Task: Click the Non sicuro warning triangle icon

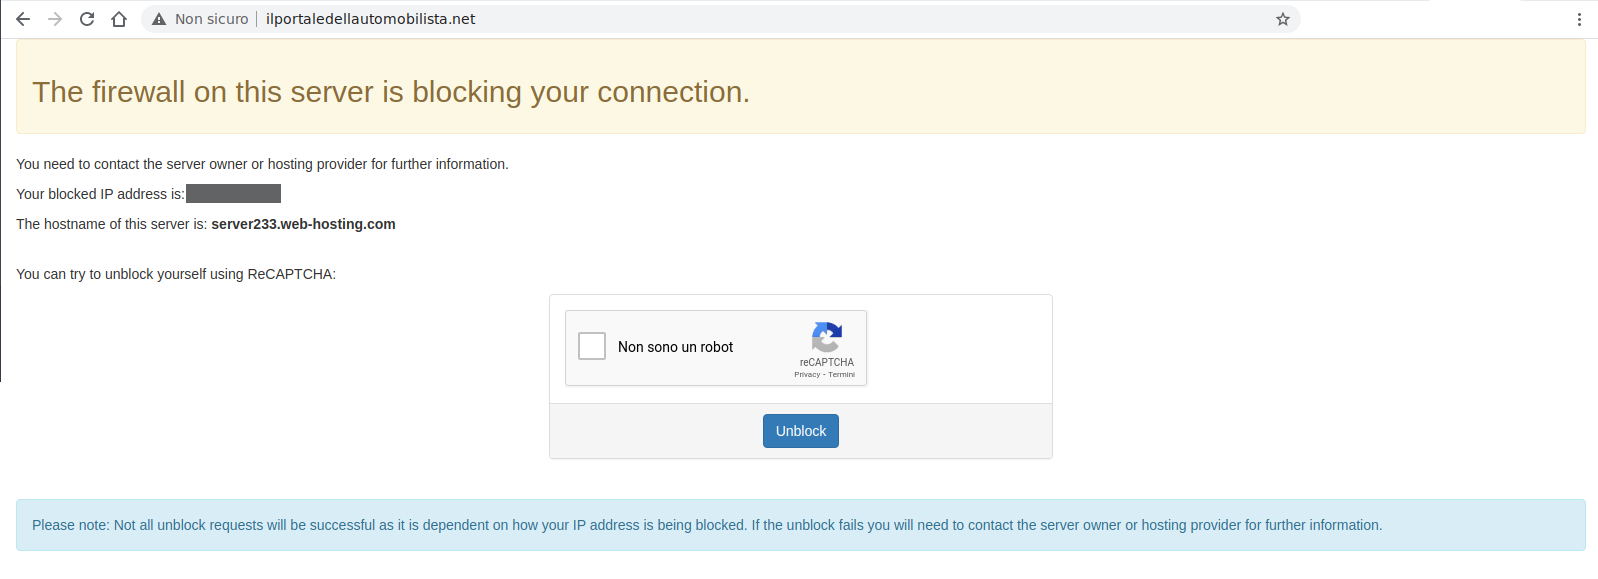Action: pos(159,19)
